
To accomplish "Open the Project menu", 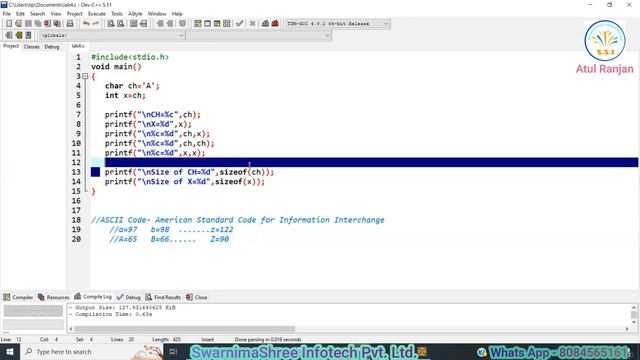I will click(75, 13).
